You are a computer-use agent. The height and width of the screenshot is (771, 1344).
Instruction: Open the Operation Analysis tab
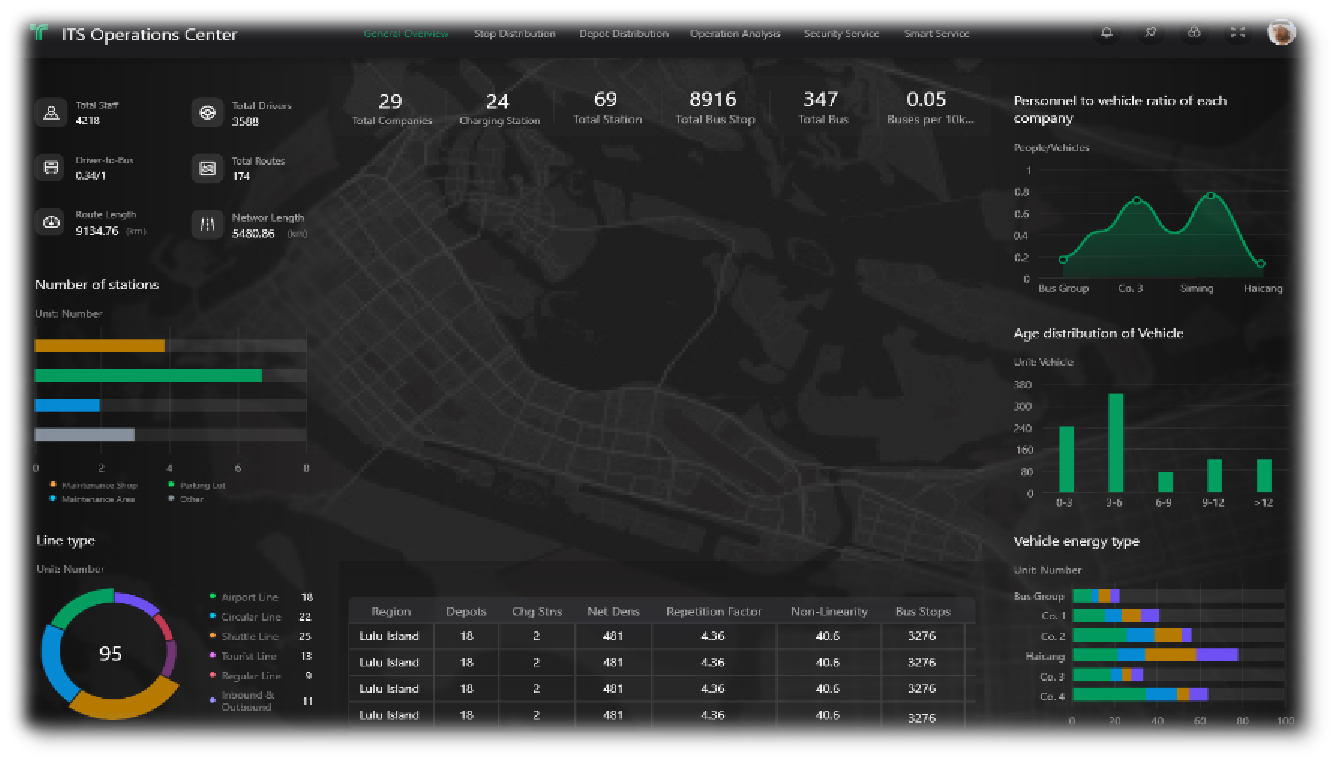[x=735, y=34]
